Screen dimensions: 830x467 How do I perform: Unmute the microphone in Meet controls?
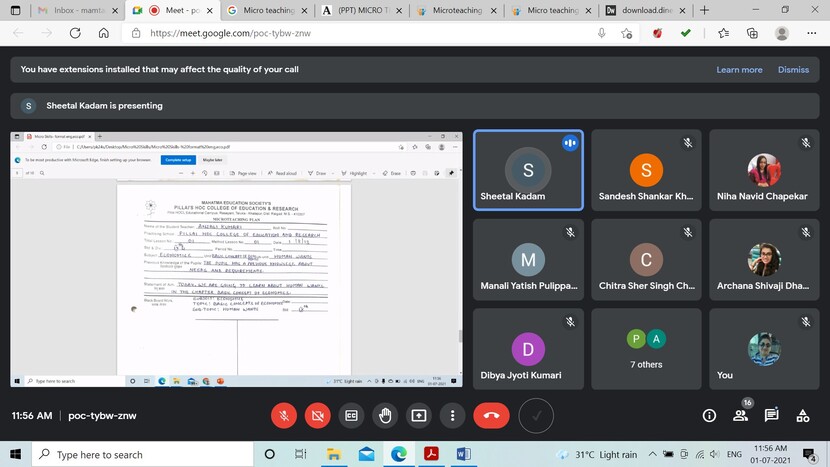coord(285,415)
